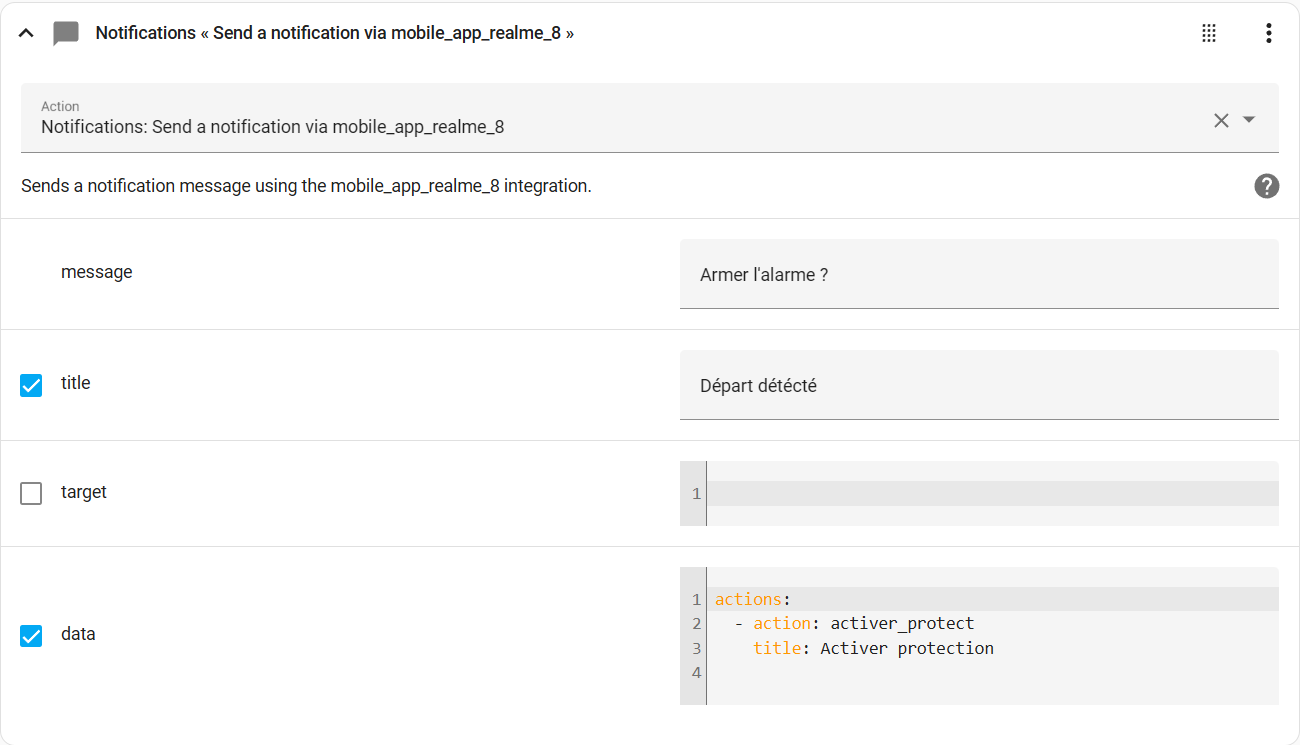1300x745 pixels.
Task: Open the help question mark icon
Action: (x=1267, y=186)
